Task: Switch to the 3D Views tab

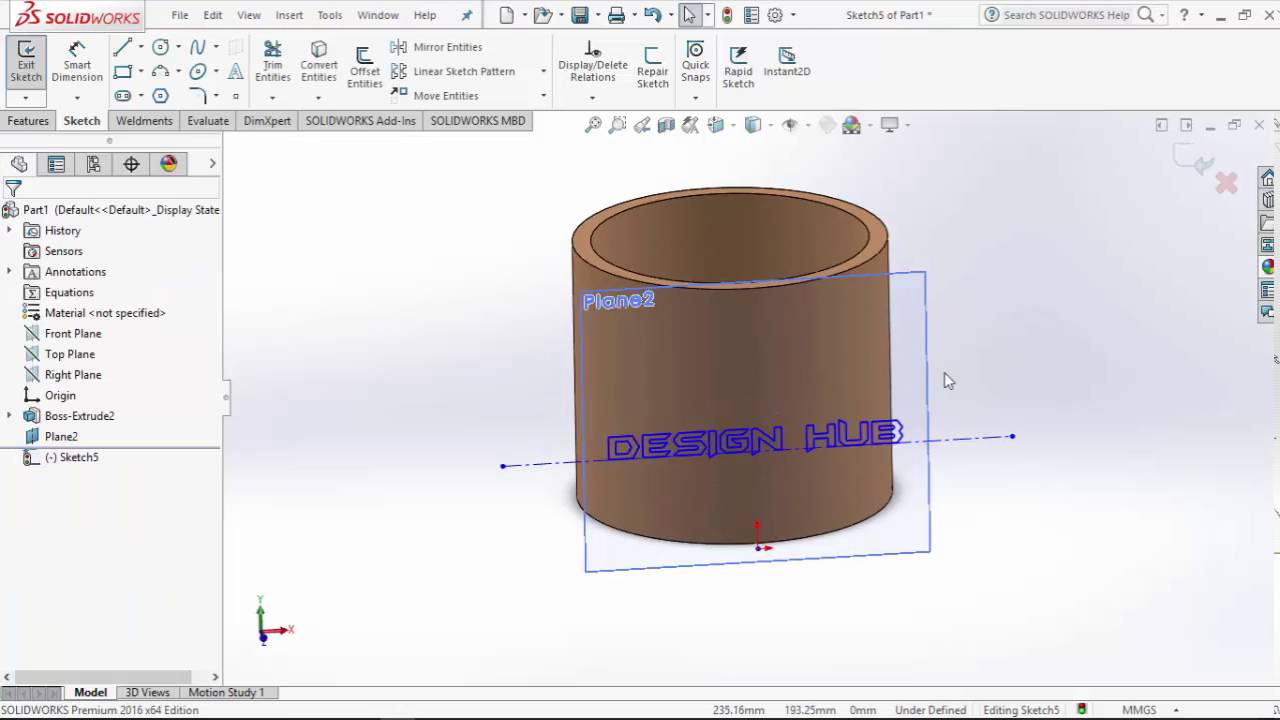Action: [x=147, y=692]
